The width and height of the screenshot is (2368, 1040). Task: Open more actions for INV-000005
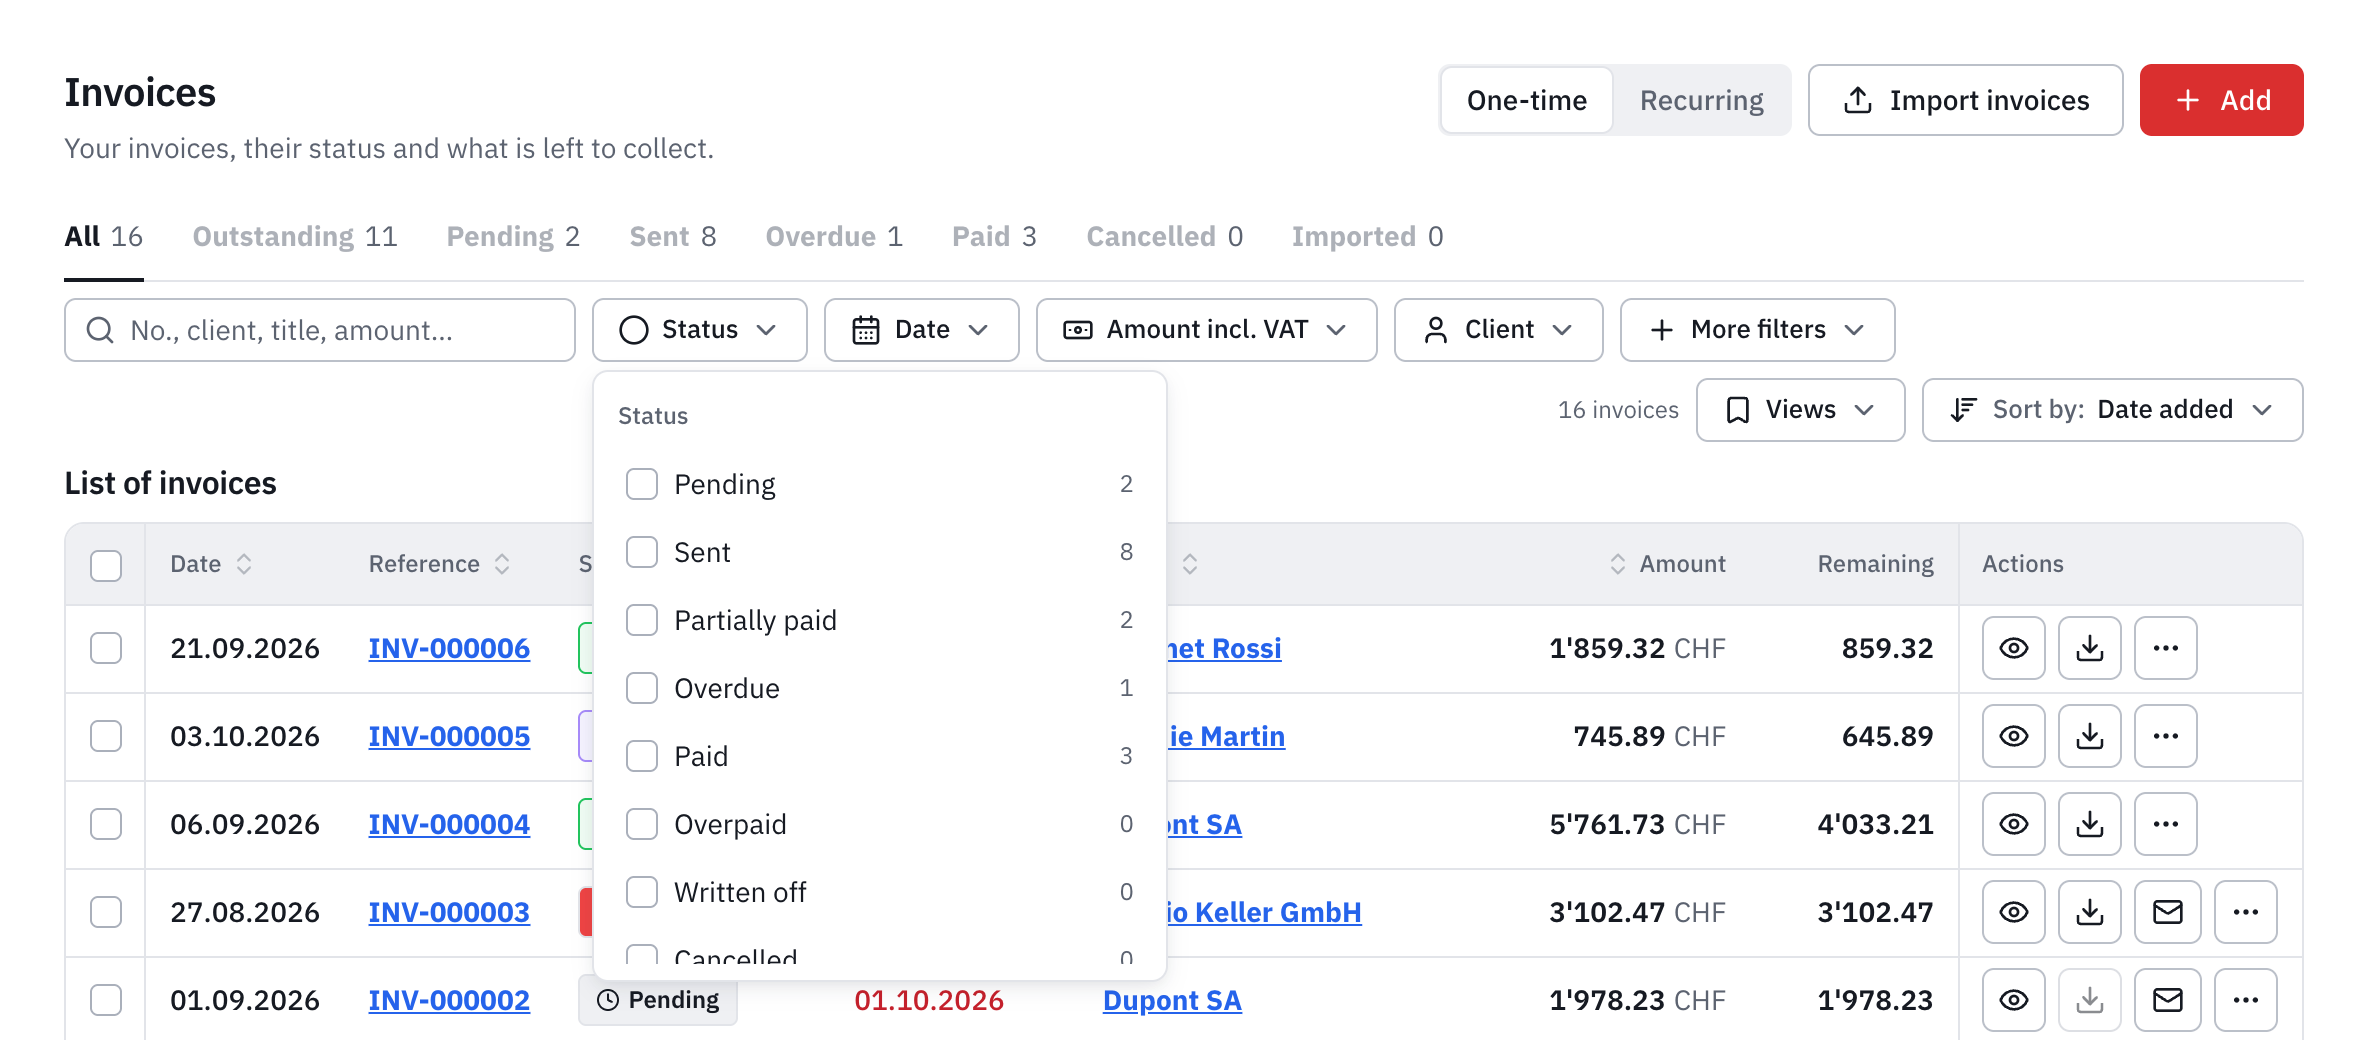click(x=2165, y=736)
